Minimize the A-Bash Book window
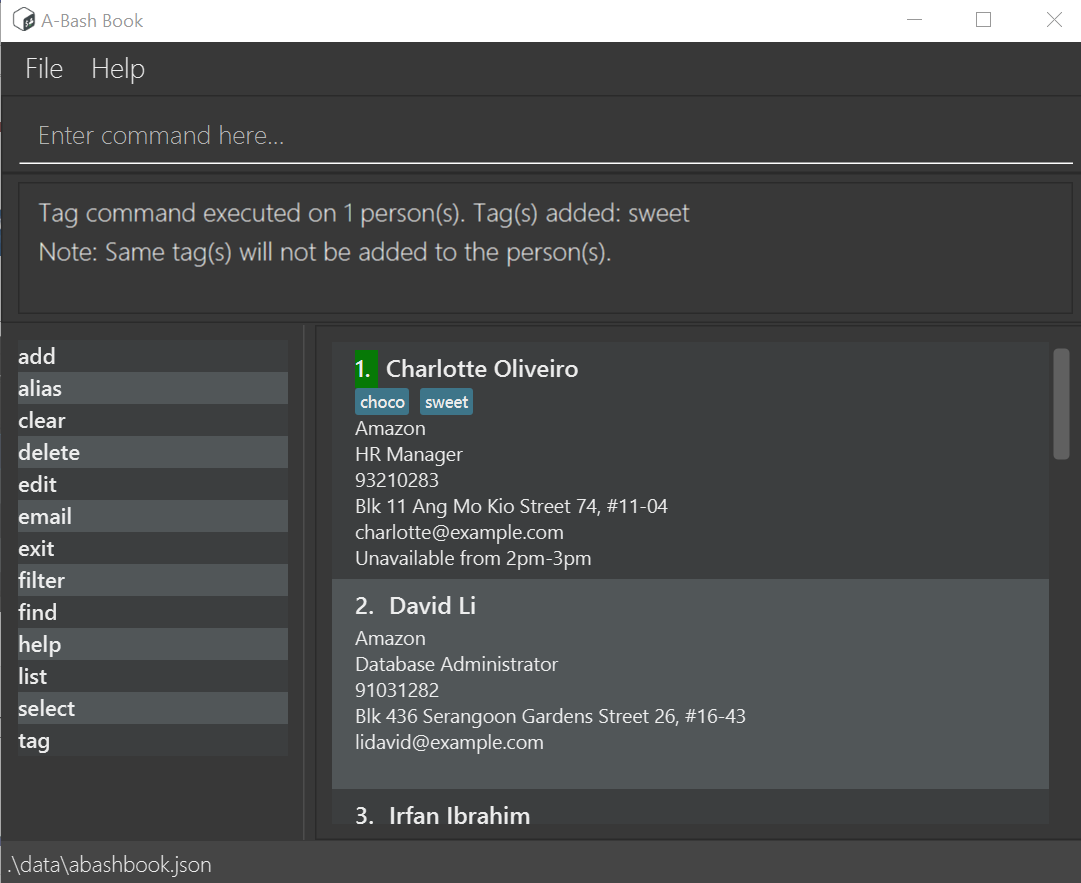1081x883 pixels. tap(914, 20)
